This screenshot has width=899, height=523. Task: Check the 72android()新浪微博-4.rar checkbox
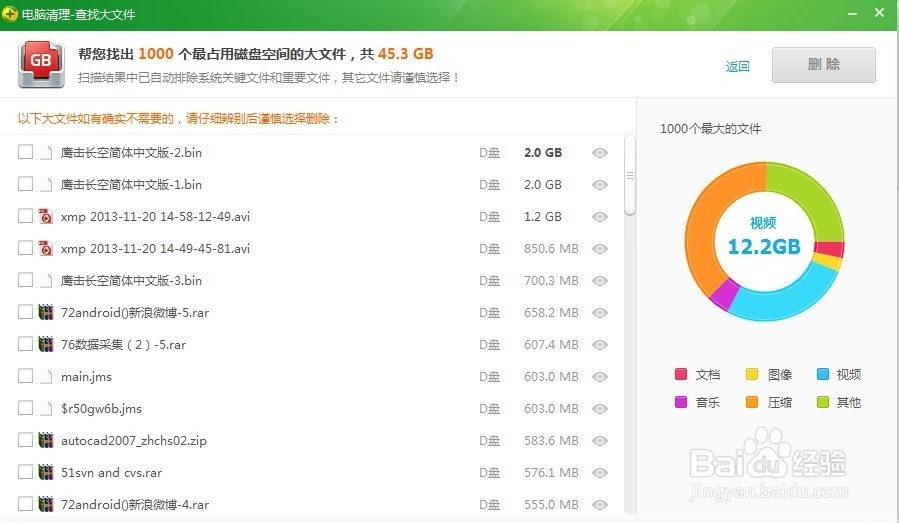coord(25,504)
